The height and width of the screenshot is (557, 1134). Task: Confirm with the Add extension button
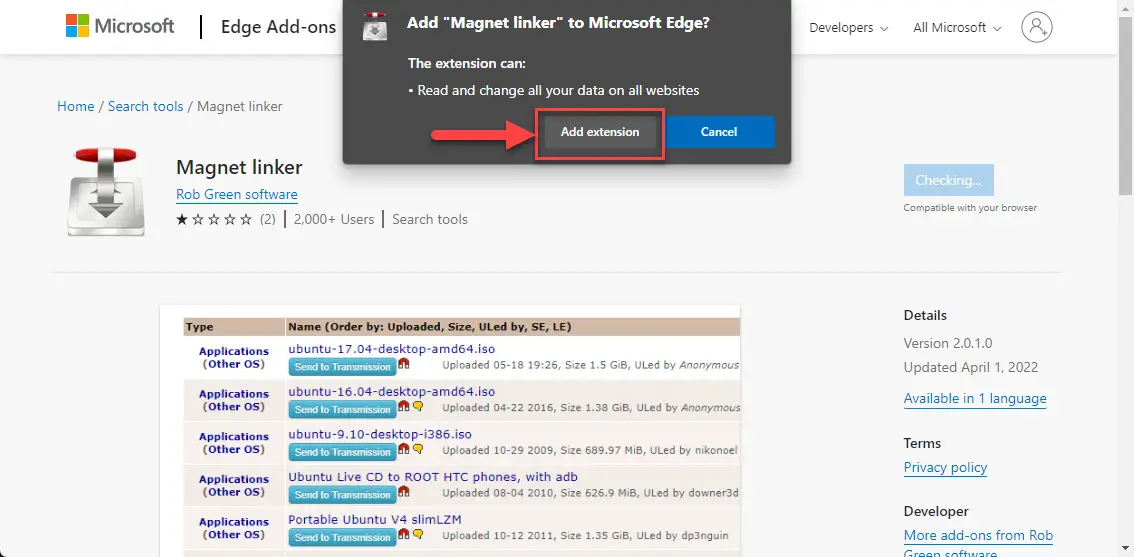tap(600, 132)
